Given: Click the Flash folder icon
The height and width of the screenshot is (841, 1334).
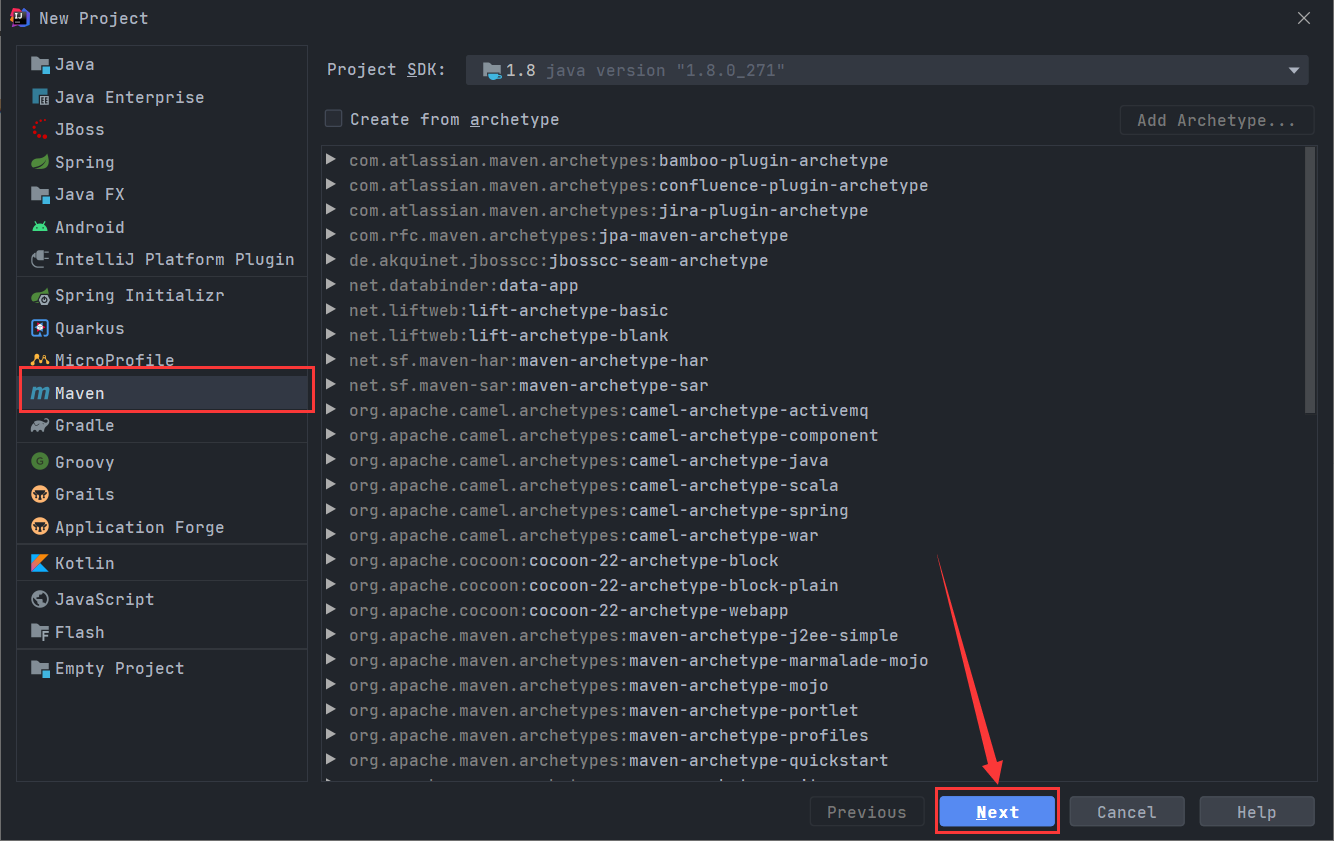Looking at the screenshot, I should click(x=40, y=632).
